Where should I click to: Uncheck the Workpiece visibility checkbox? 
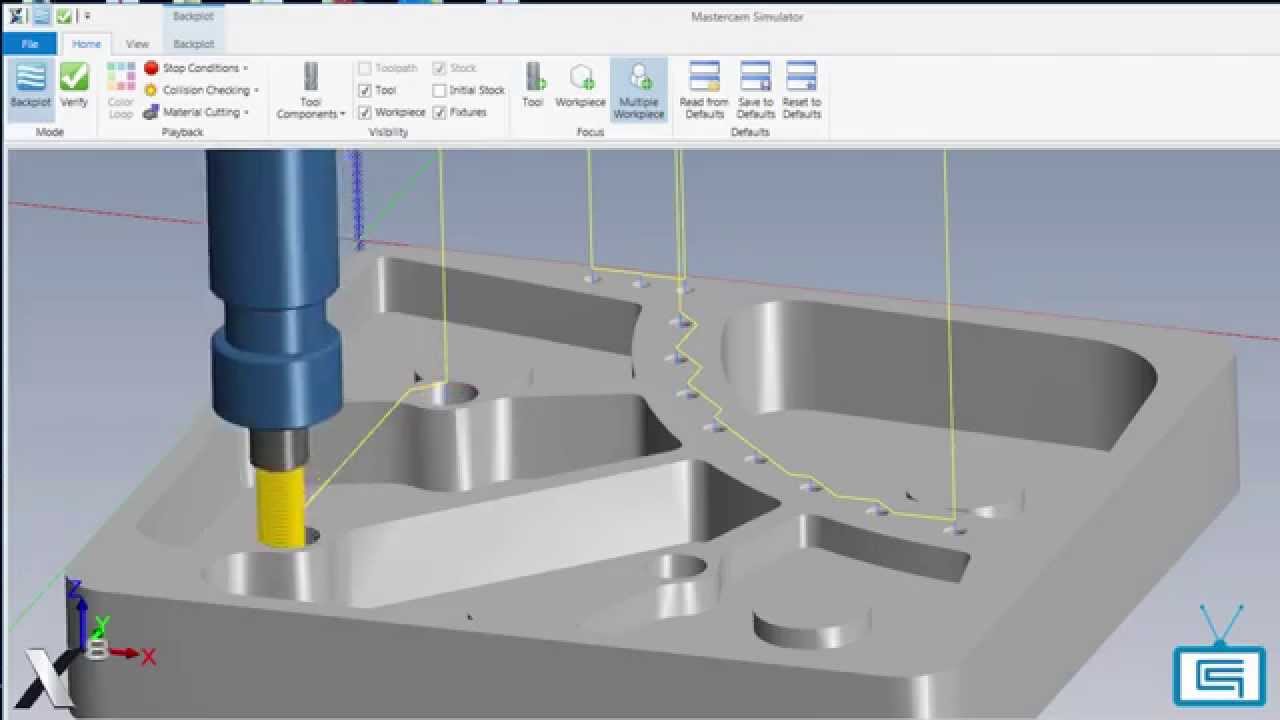(365, 112)
